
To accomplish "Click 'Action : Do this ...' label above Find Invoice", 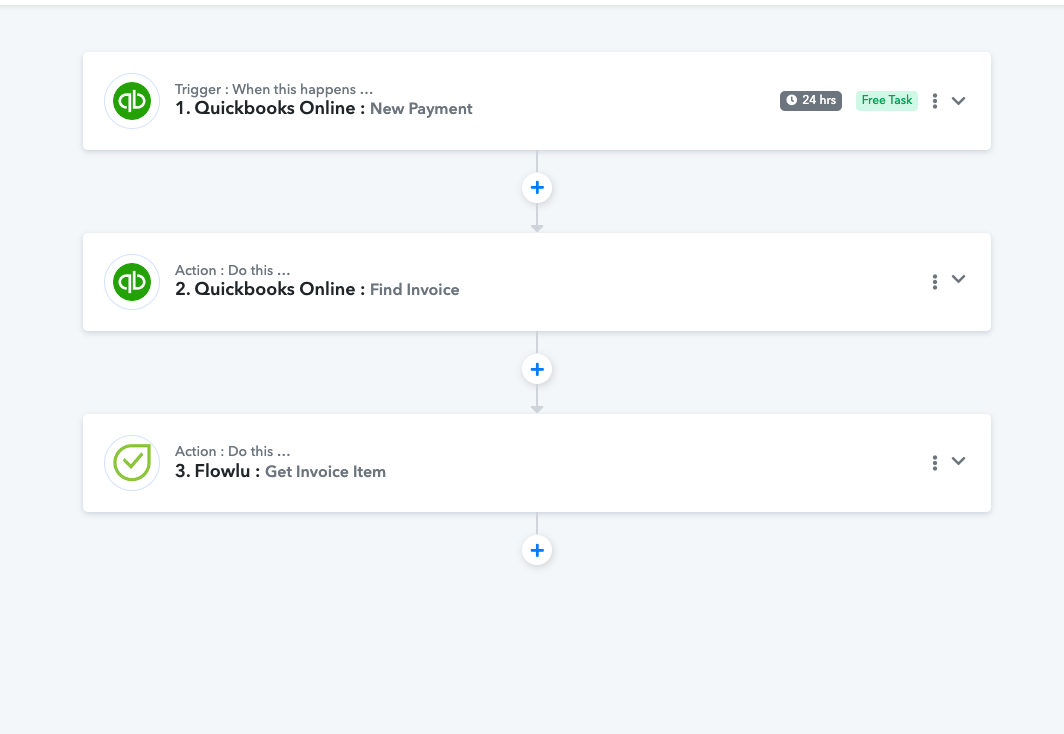I will (x=233, y=271).
